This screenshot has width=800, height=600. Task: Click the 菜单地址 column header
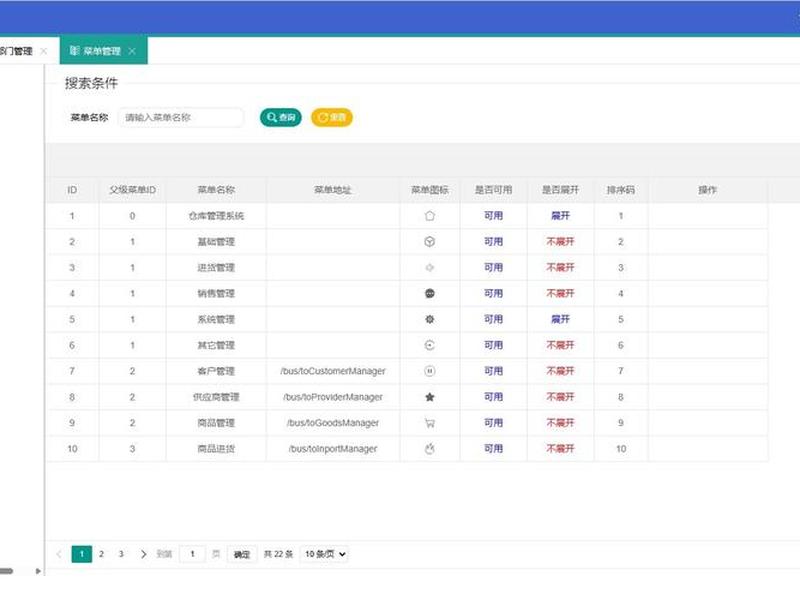[333, 190]
